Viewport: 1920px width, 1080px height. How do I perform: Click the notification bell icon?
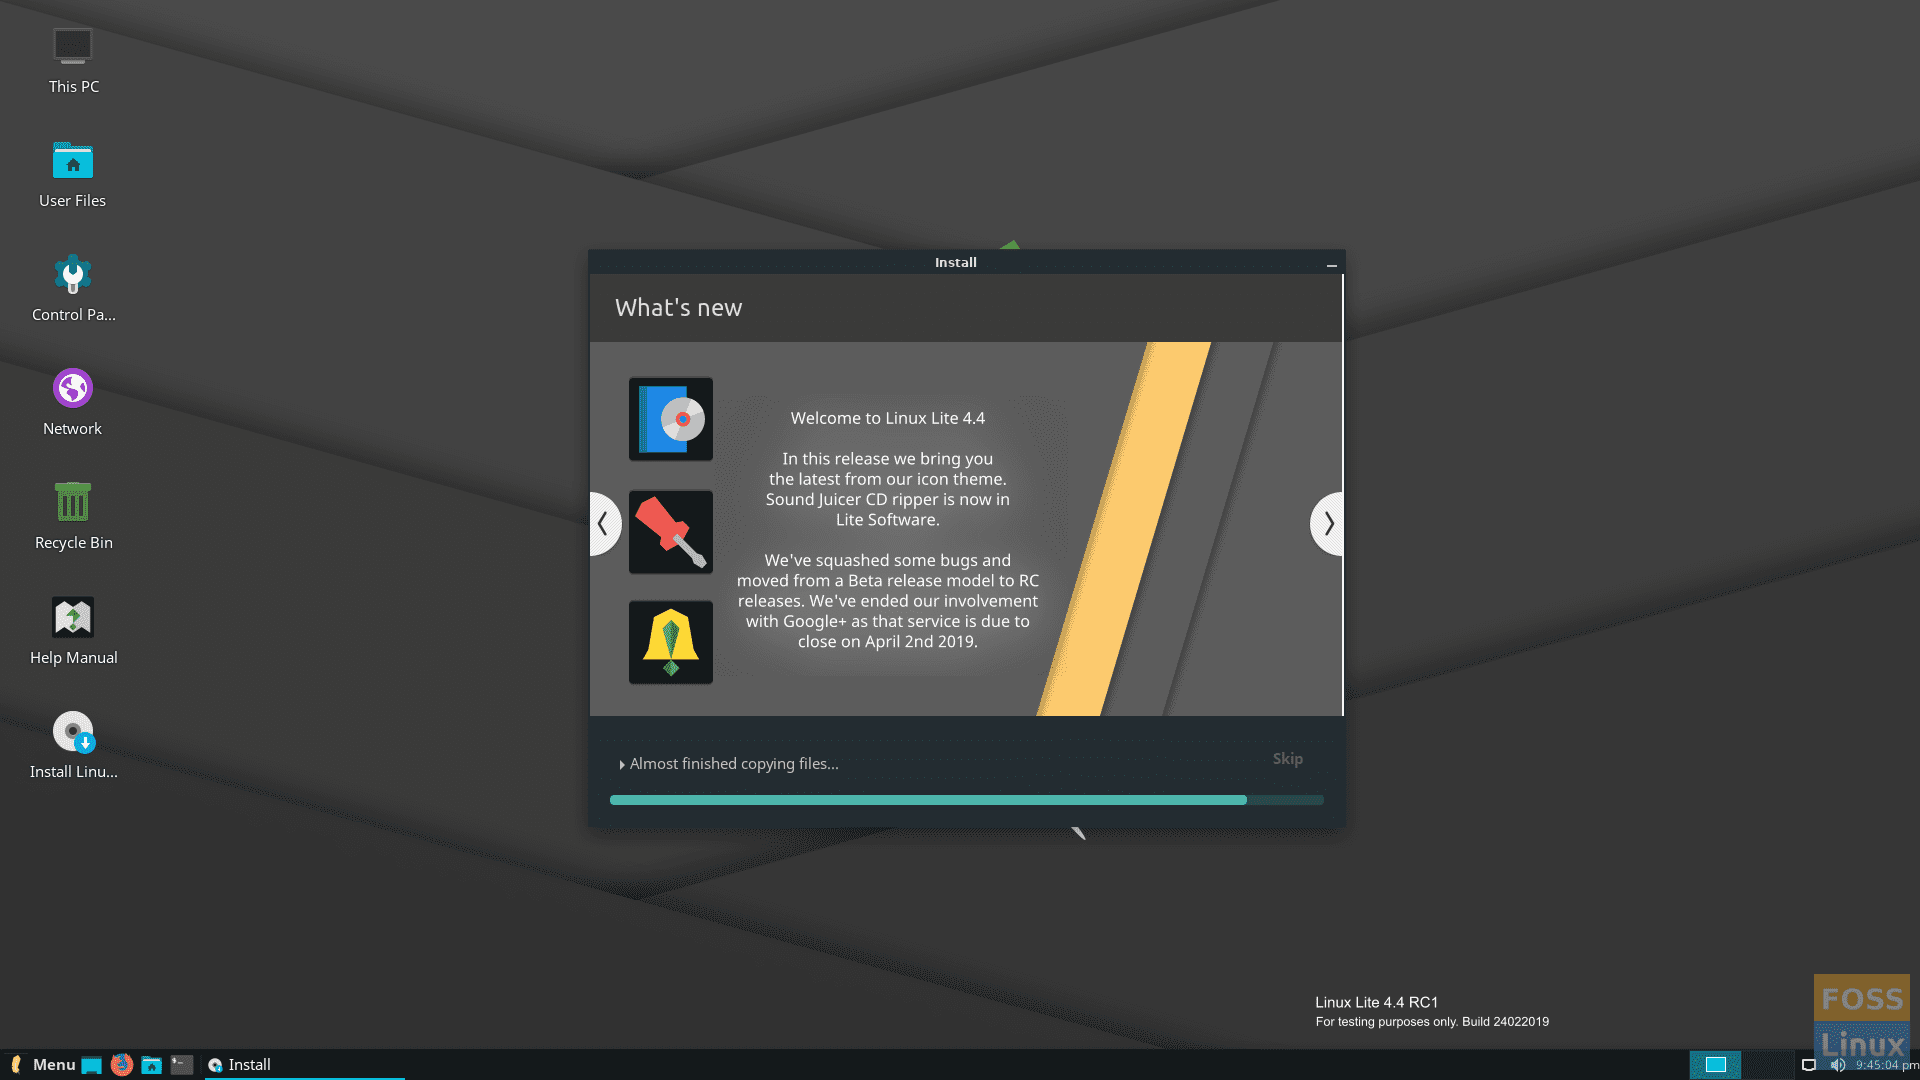tap(670, 642)
